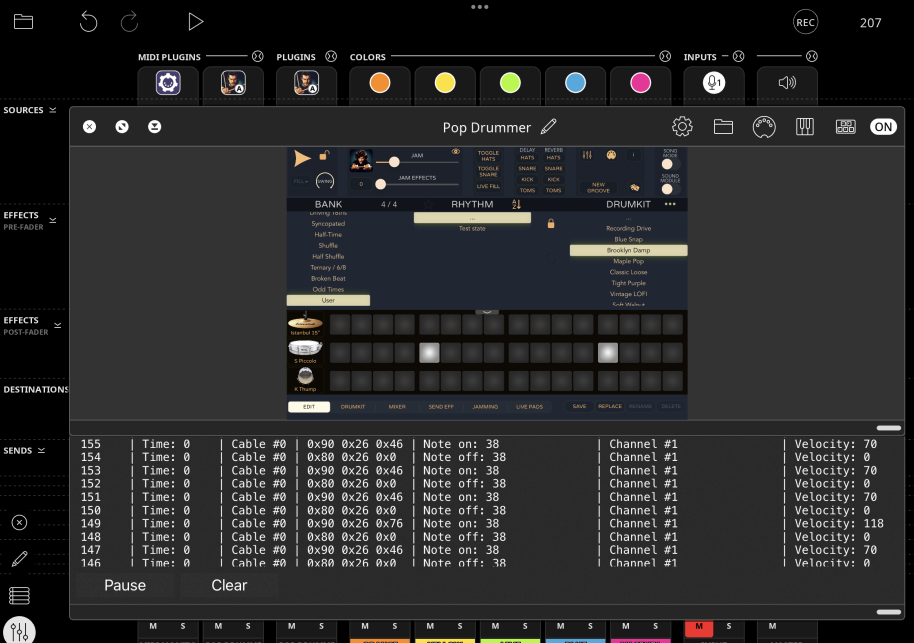
Task: Trigger LIVE FILL
Action: pos(488,187)
